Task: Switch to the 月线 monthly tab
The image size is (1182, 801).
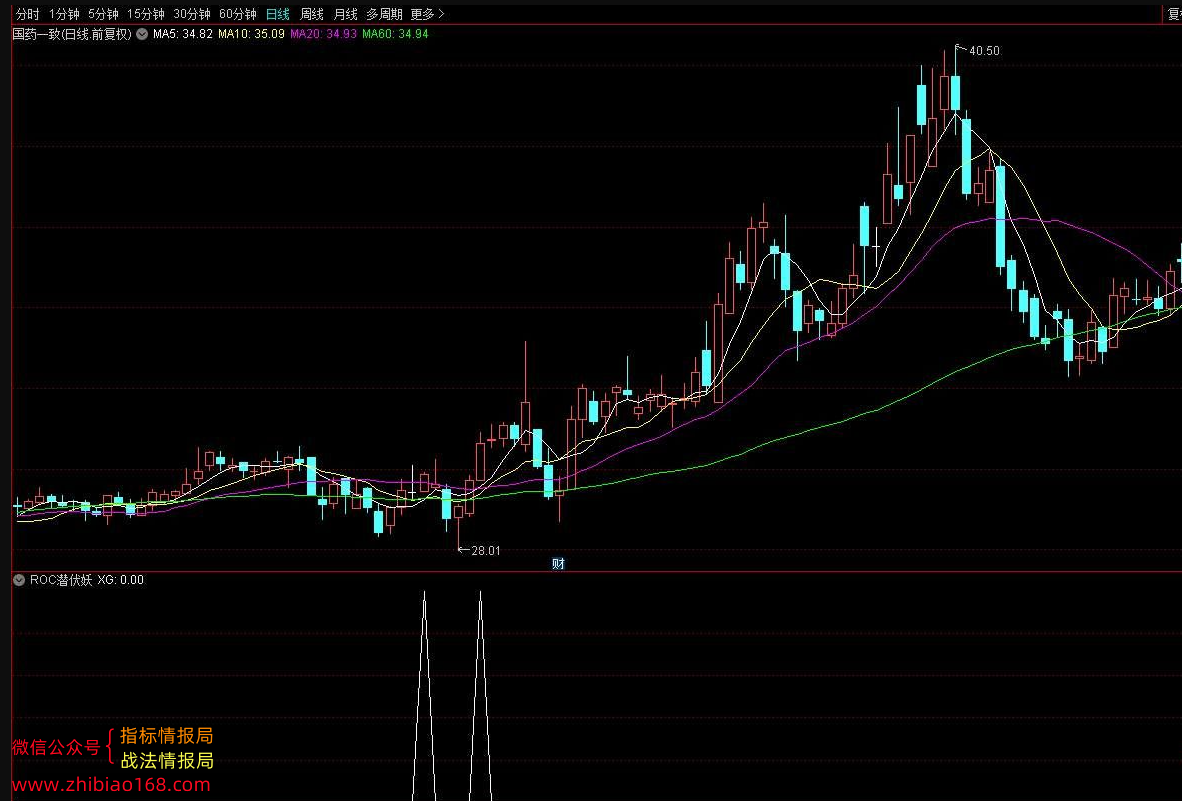Action: coord(345,14)
